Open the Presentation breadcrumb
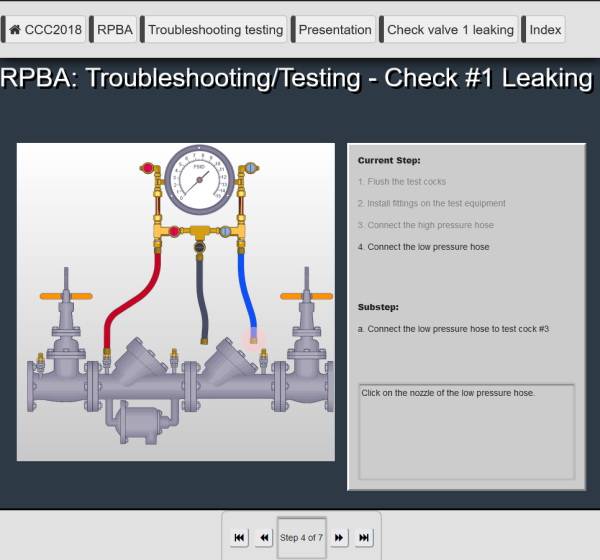The image size is (600, 560). pos(335,30)
